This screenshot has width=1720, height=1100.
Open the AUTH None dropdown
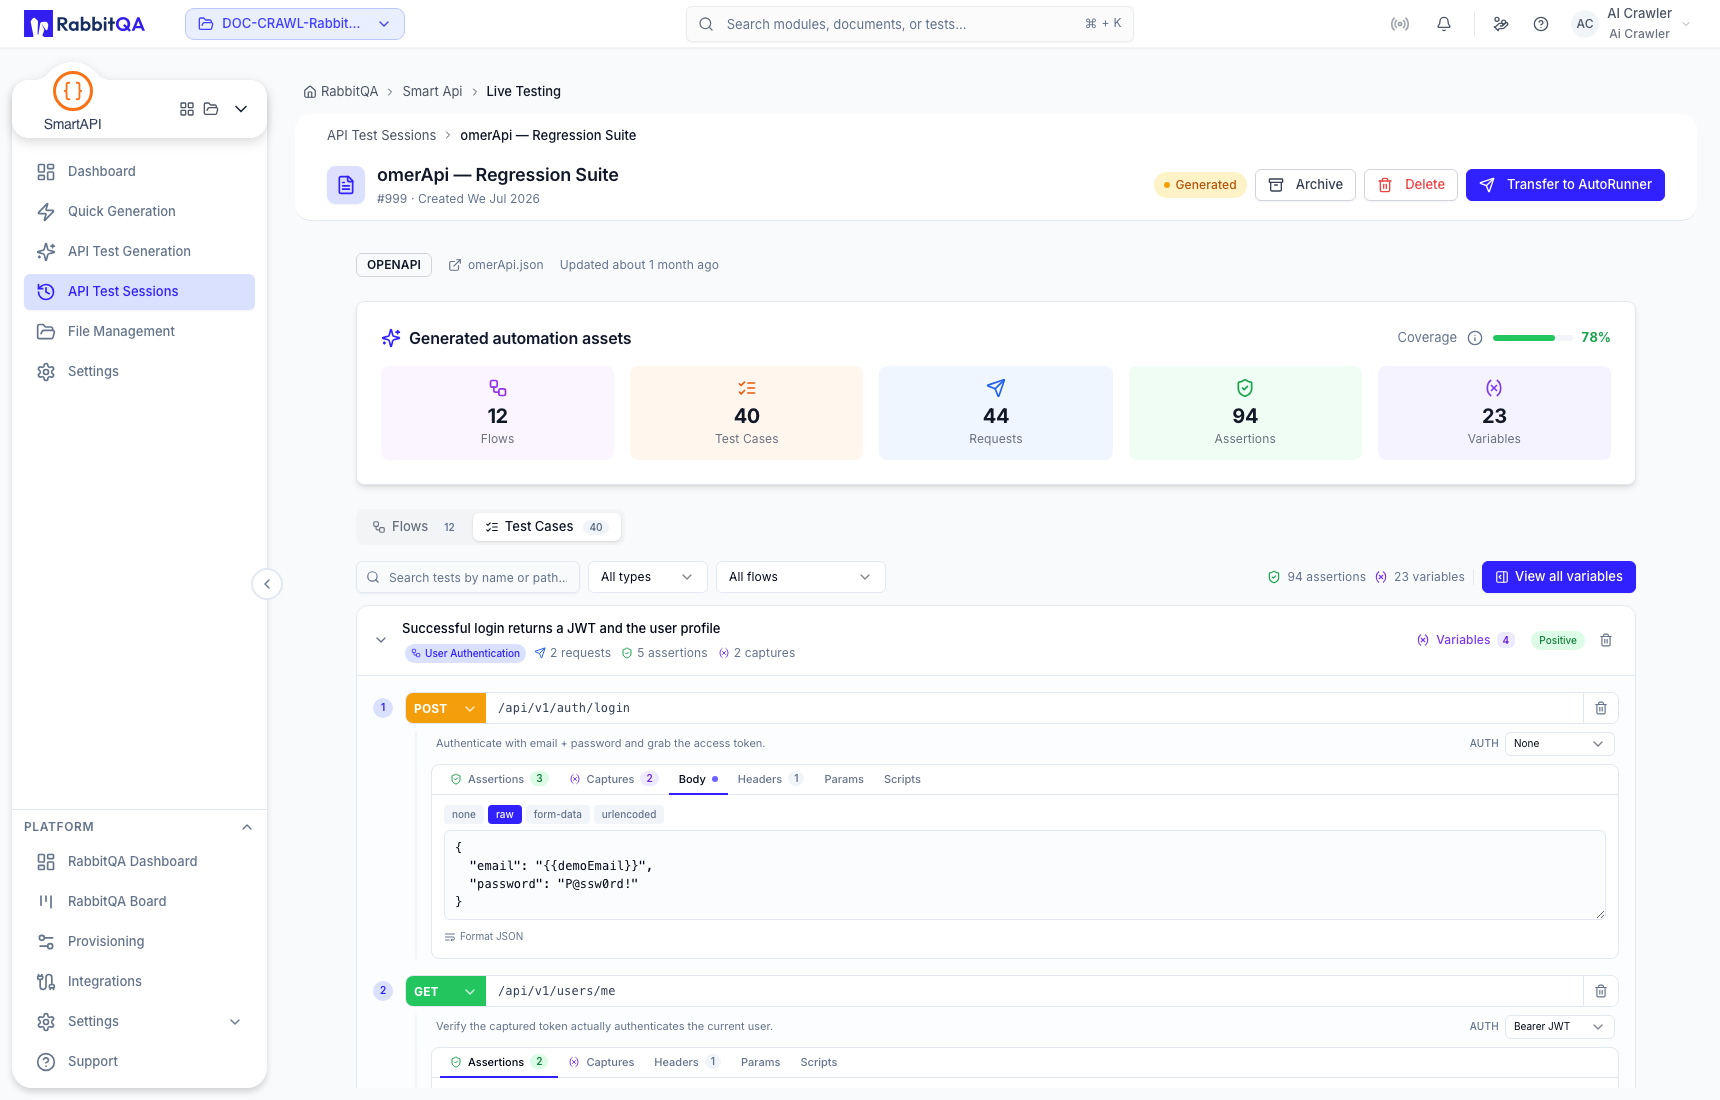pyautogui.click(x=1559, y=744)
